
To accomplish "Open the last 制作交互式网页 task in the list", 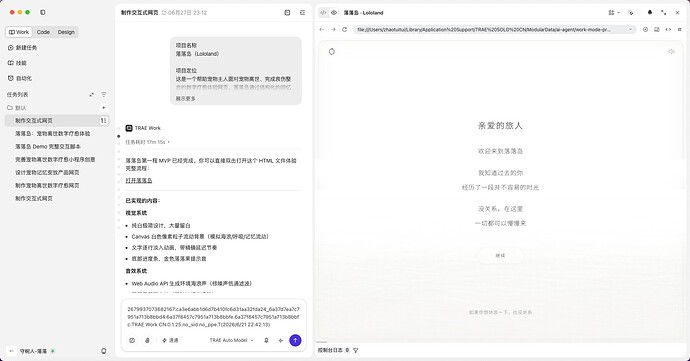I will (x=34, y=199).
